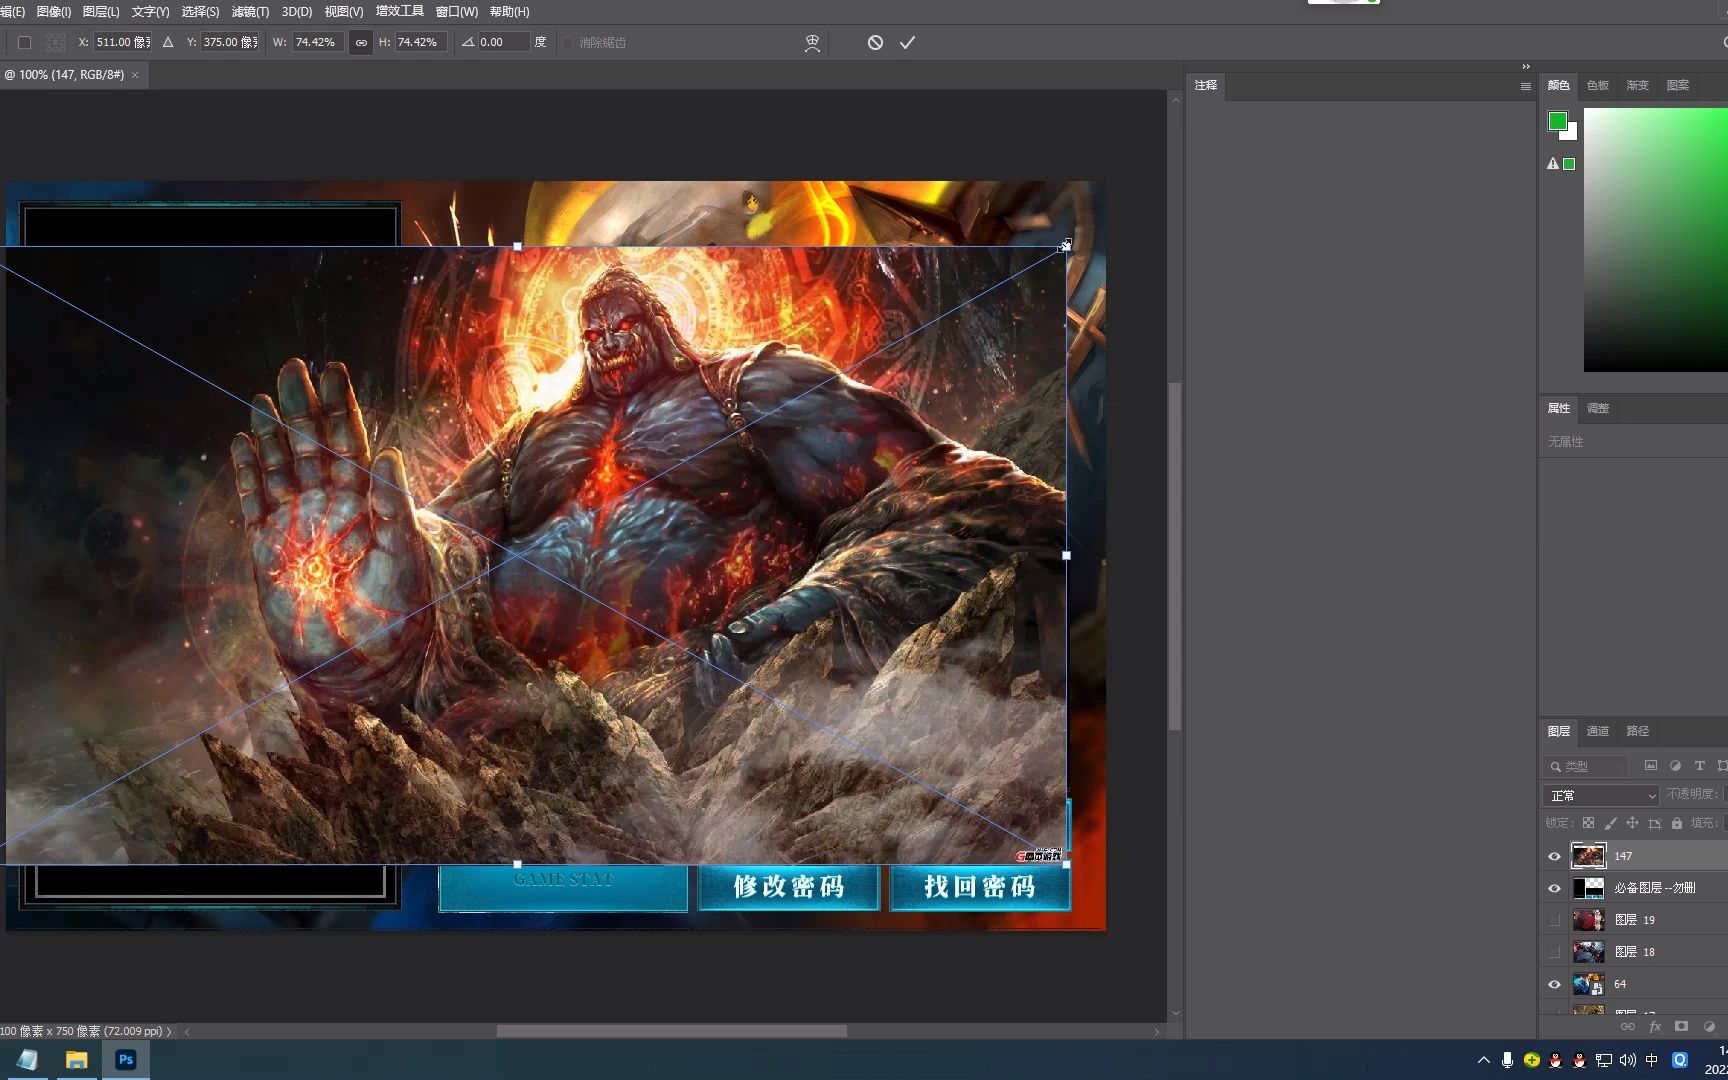Show layer 图层 18 visibility box
The width and height of the screenshot is (1728, 1080).
(1554, 952)
